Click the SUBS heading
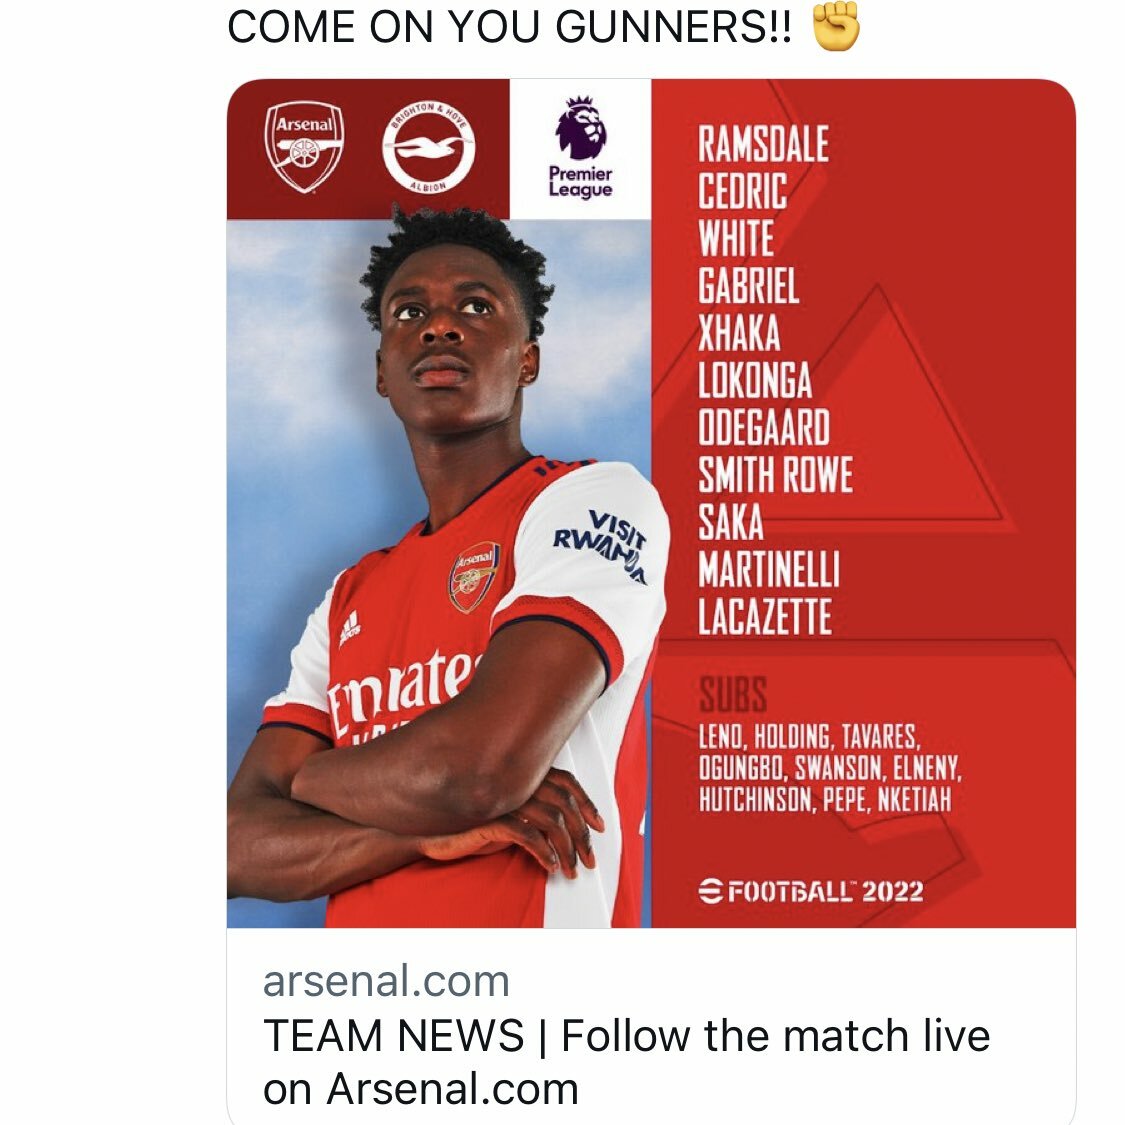The width and height of the screenshot is (1125, 1125). [733, 695]
